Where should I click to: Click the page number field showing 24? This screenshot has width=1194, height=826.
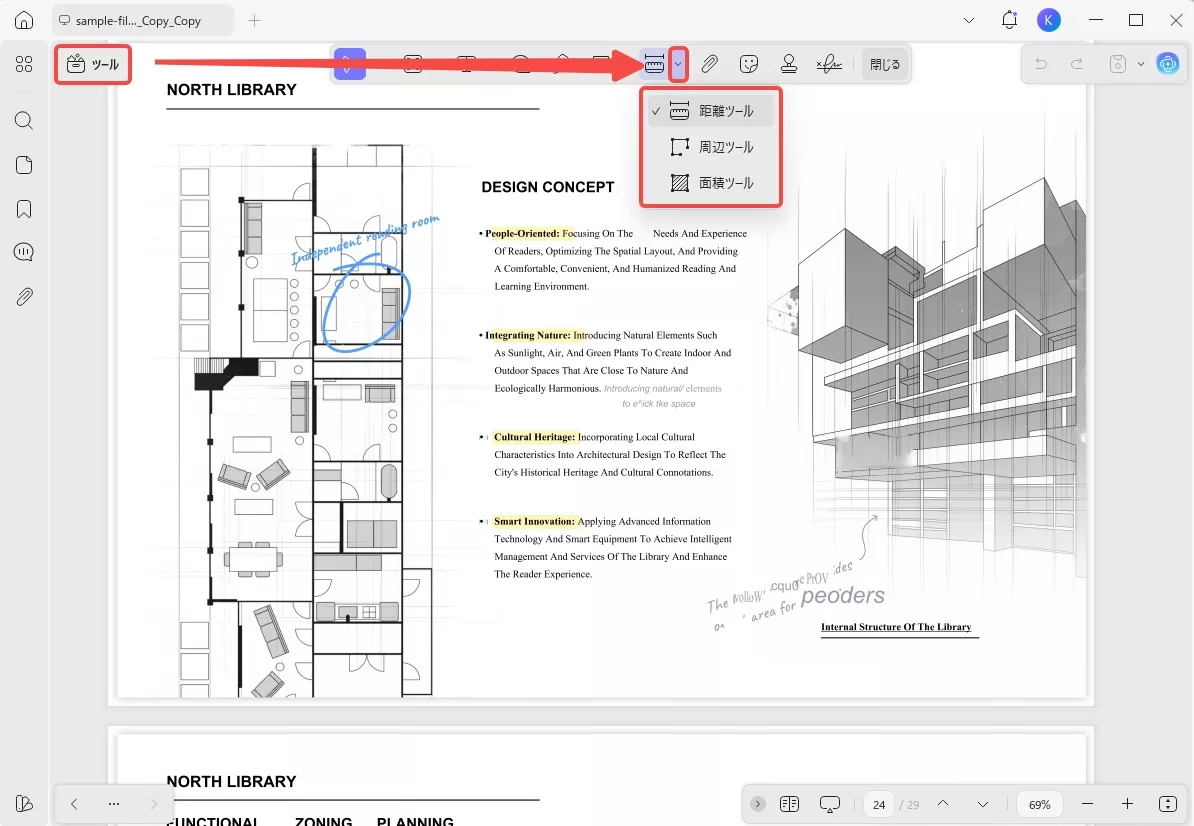(x=879, y=804)
